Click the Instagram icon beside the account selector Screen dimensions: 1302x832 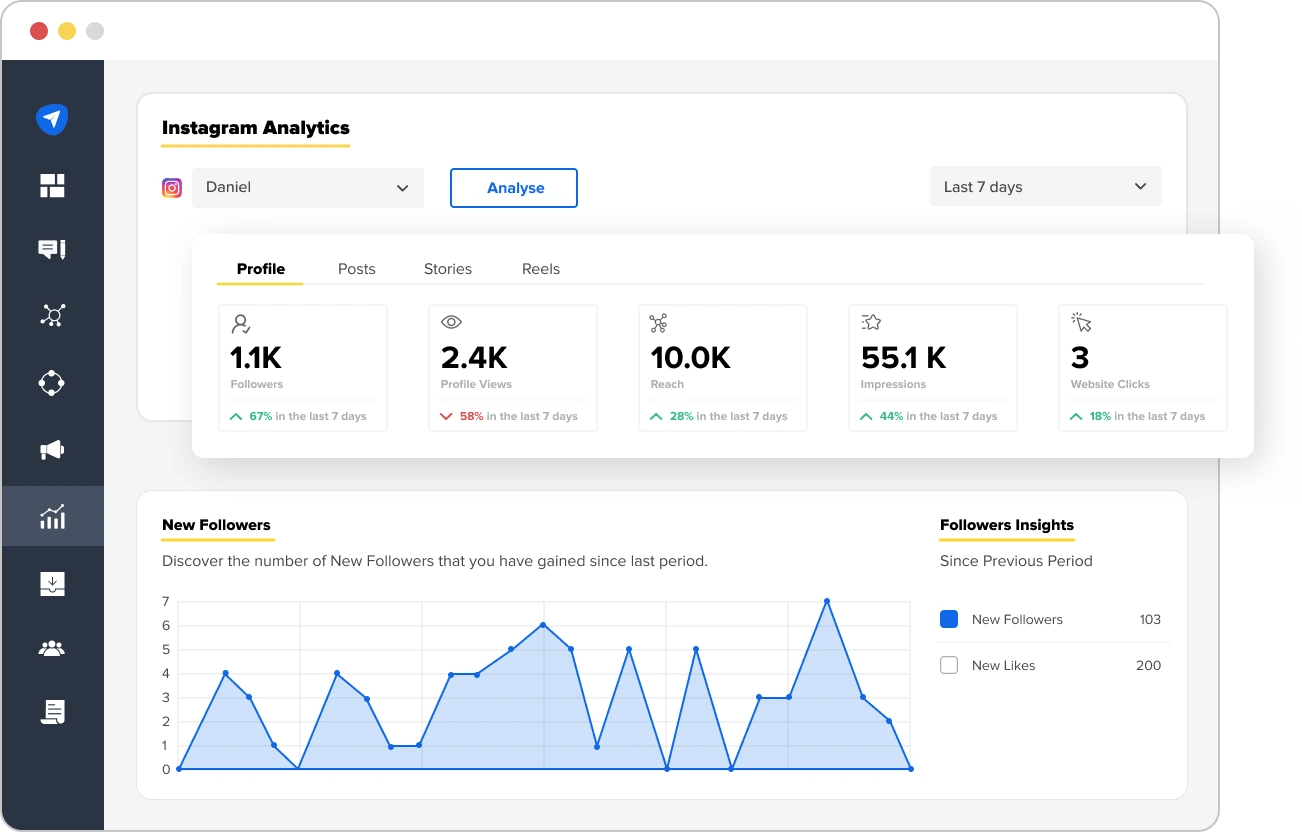(171, 187)
